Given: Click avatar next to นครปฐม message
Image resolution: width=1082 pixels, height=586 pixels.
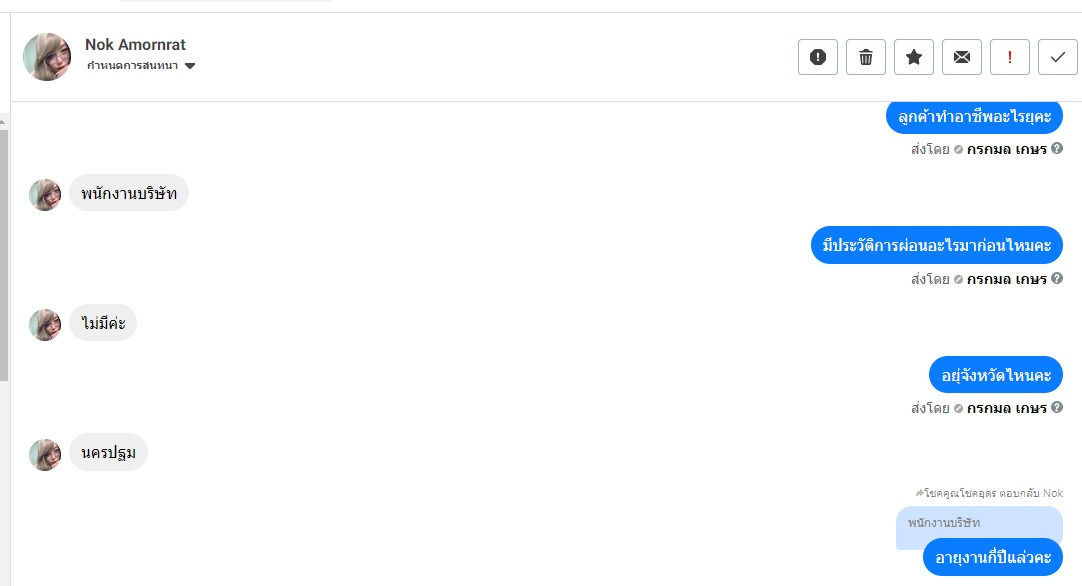Looking at the screenshot, I should tap(45, 454).
